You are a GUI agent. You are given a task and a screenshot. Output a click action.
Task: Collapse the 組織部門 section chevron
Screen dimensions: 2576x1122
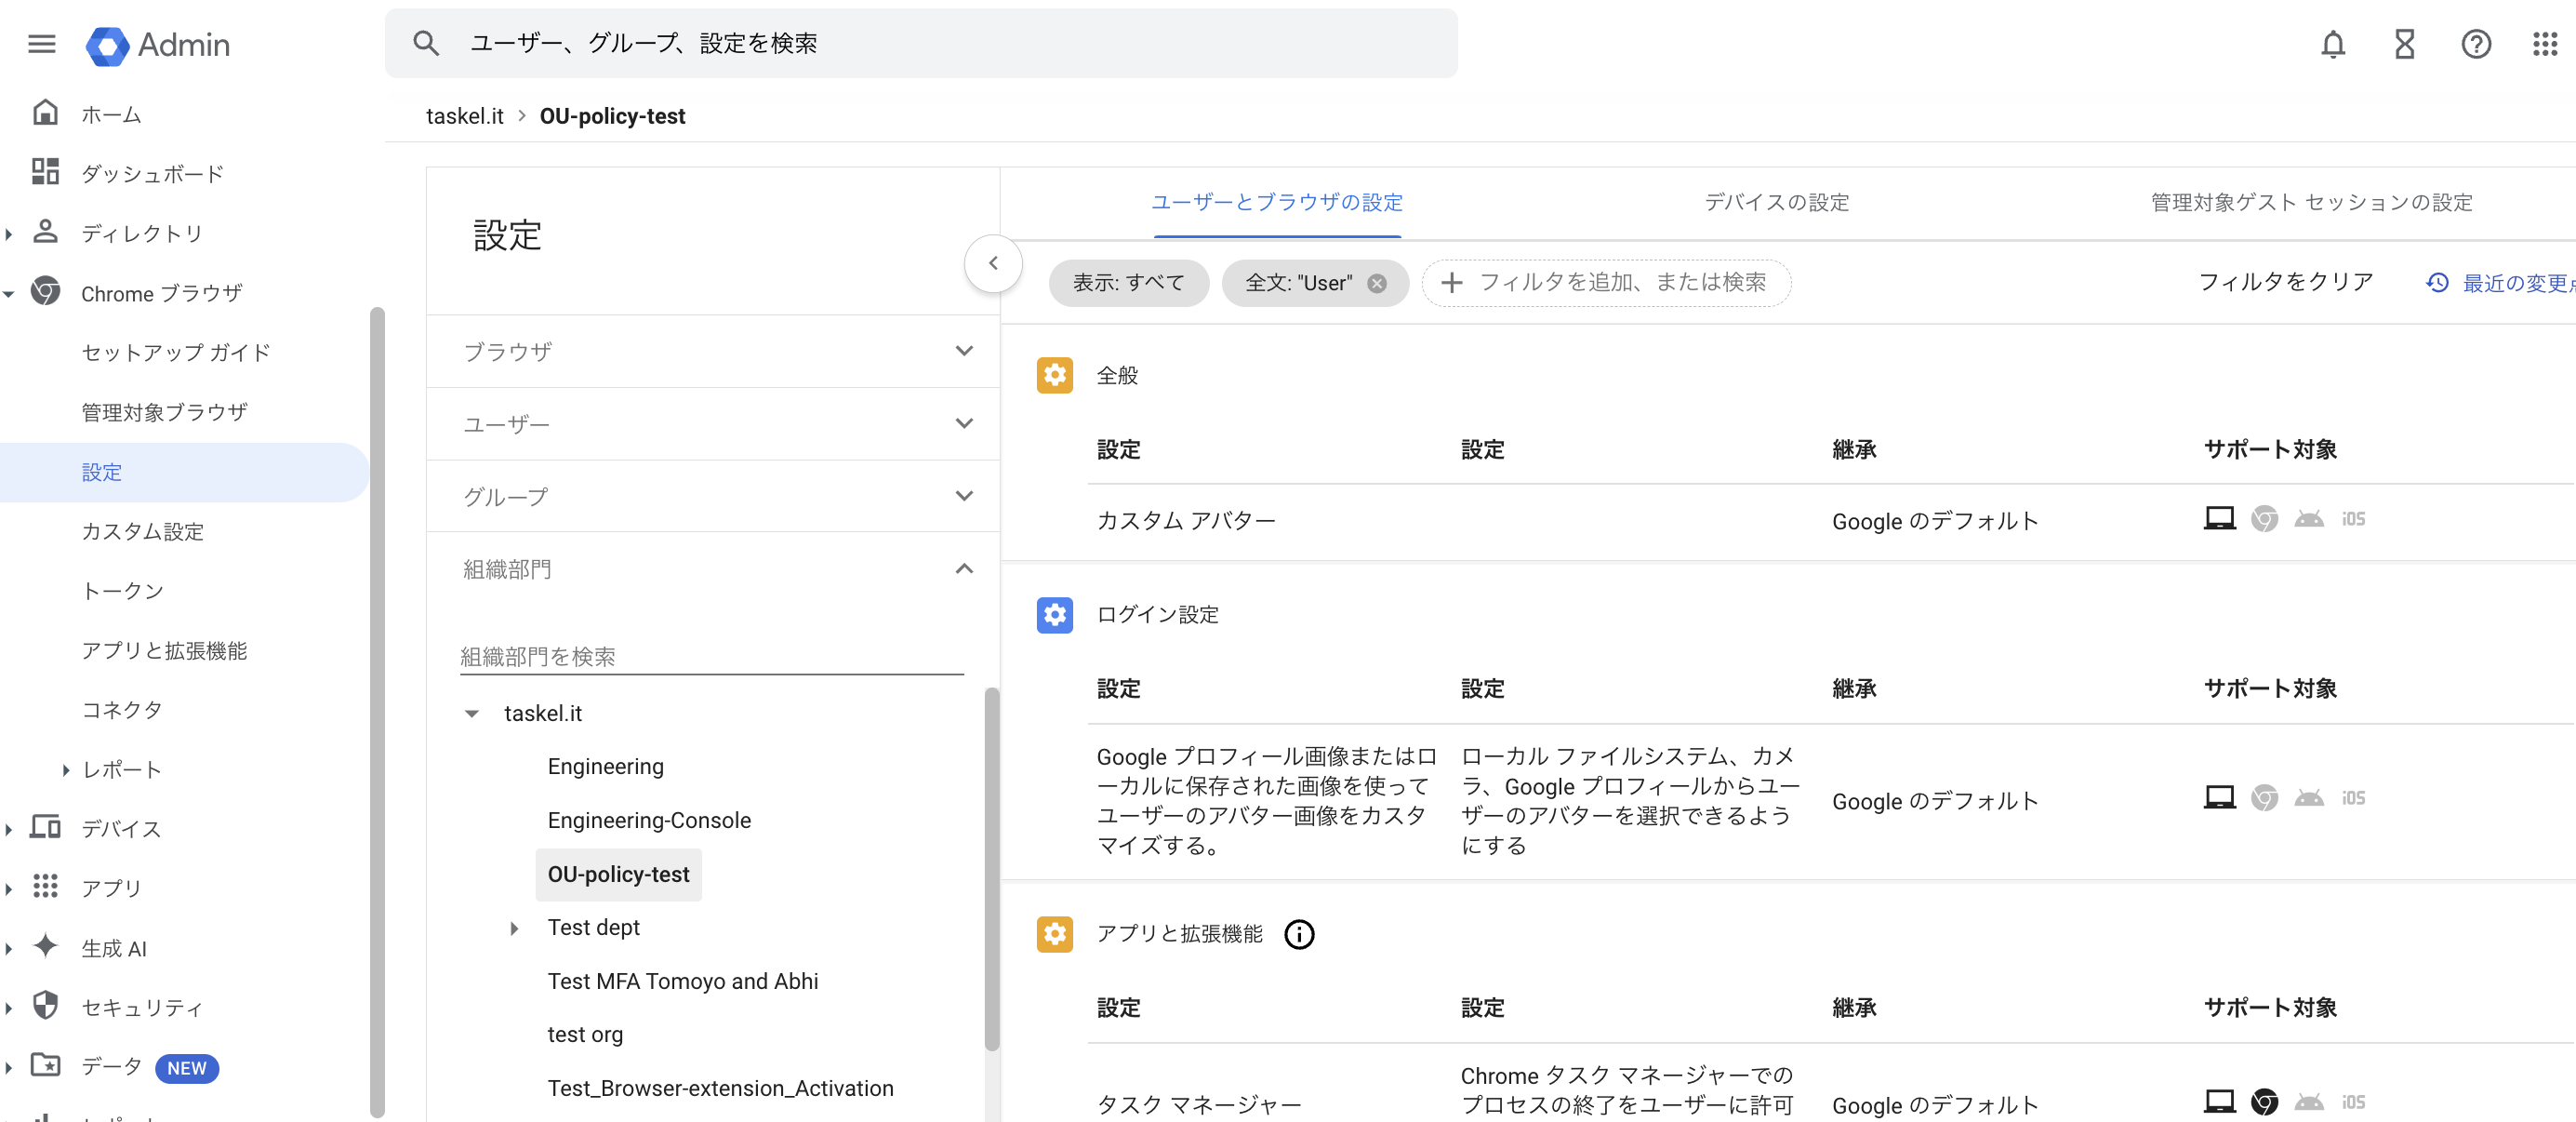(963, 569)
